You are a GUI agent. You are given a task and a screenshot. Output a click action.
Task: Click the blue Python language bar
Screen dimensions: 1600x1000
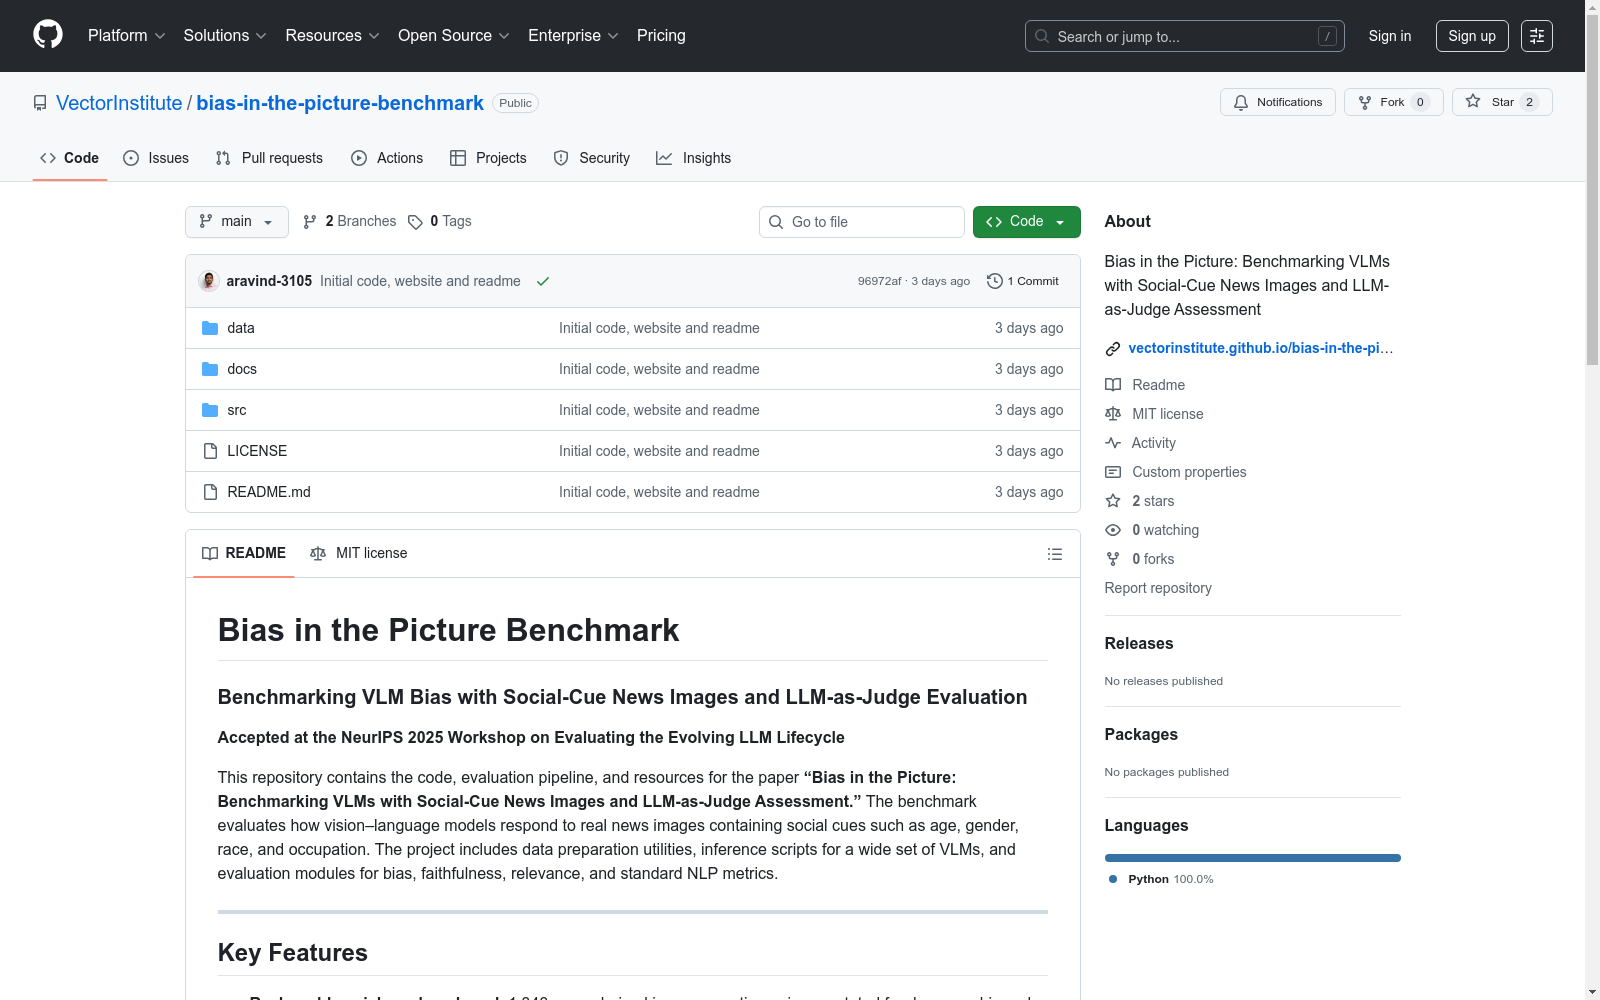[x=1252, y=858]
